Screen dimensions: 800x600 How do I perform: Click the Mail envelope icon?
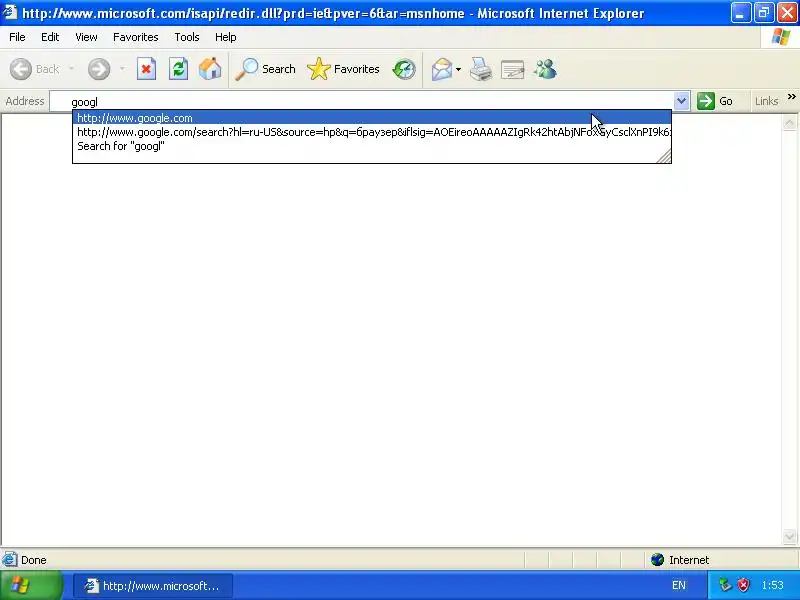pos(441,69)
